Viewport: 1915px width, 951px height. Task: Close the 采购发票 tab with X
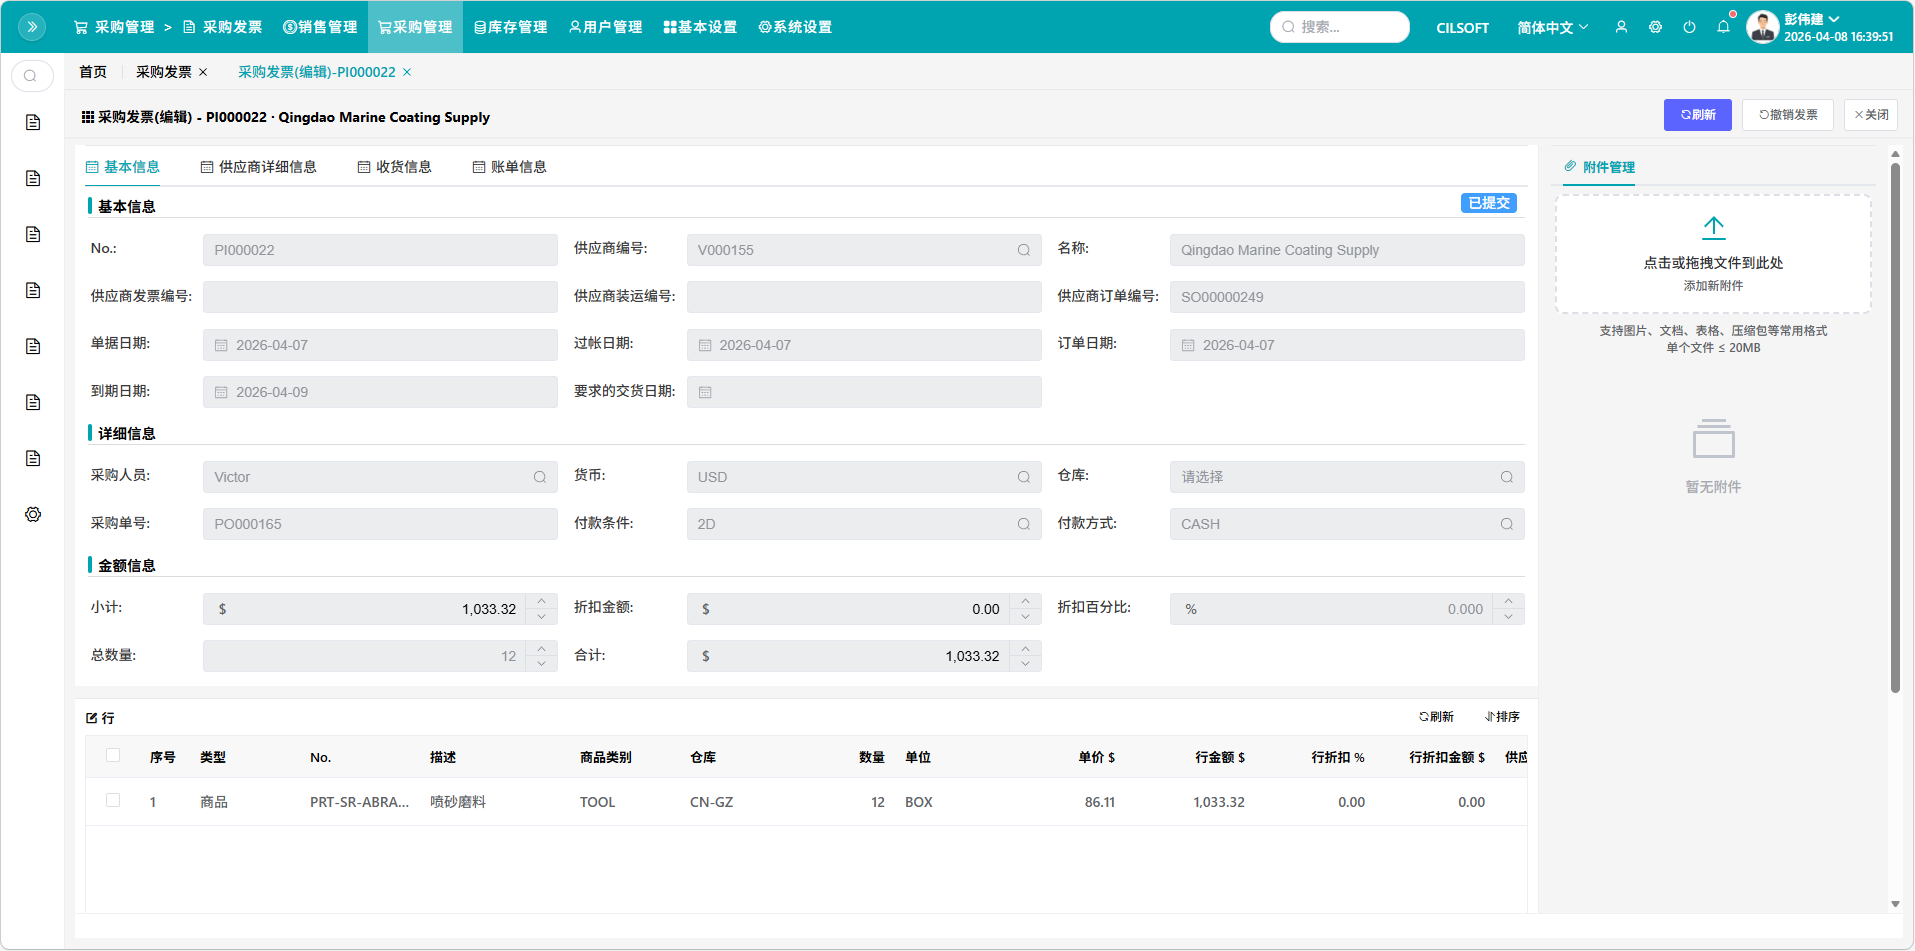(203, 72)
